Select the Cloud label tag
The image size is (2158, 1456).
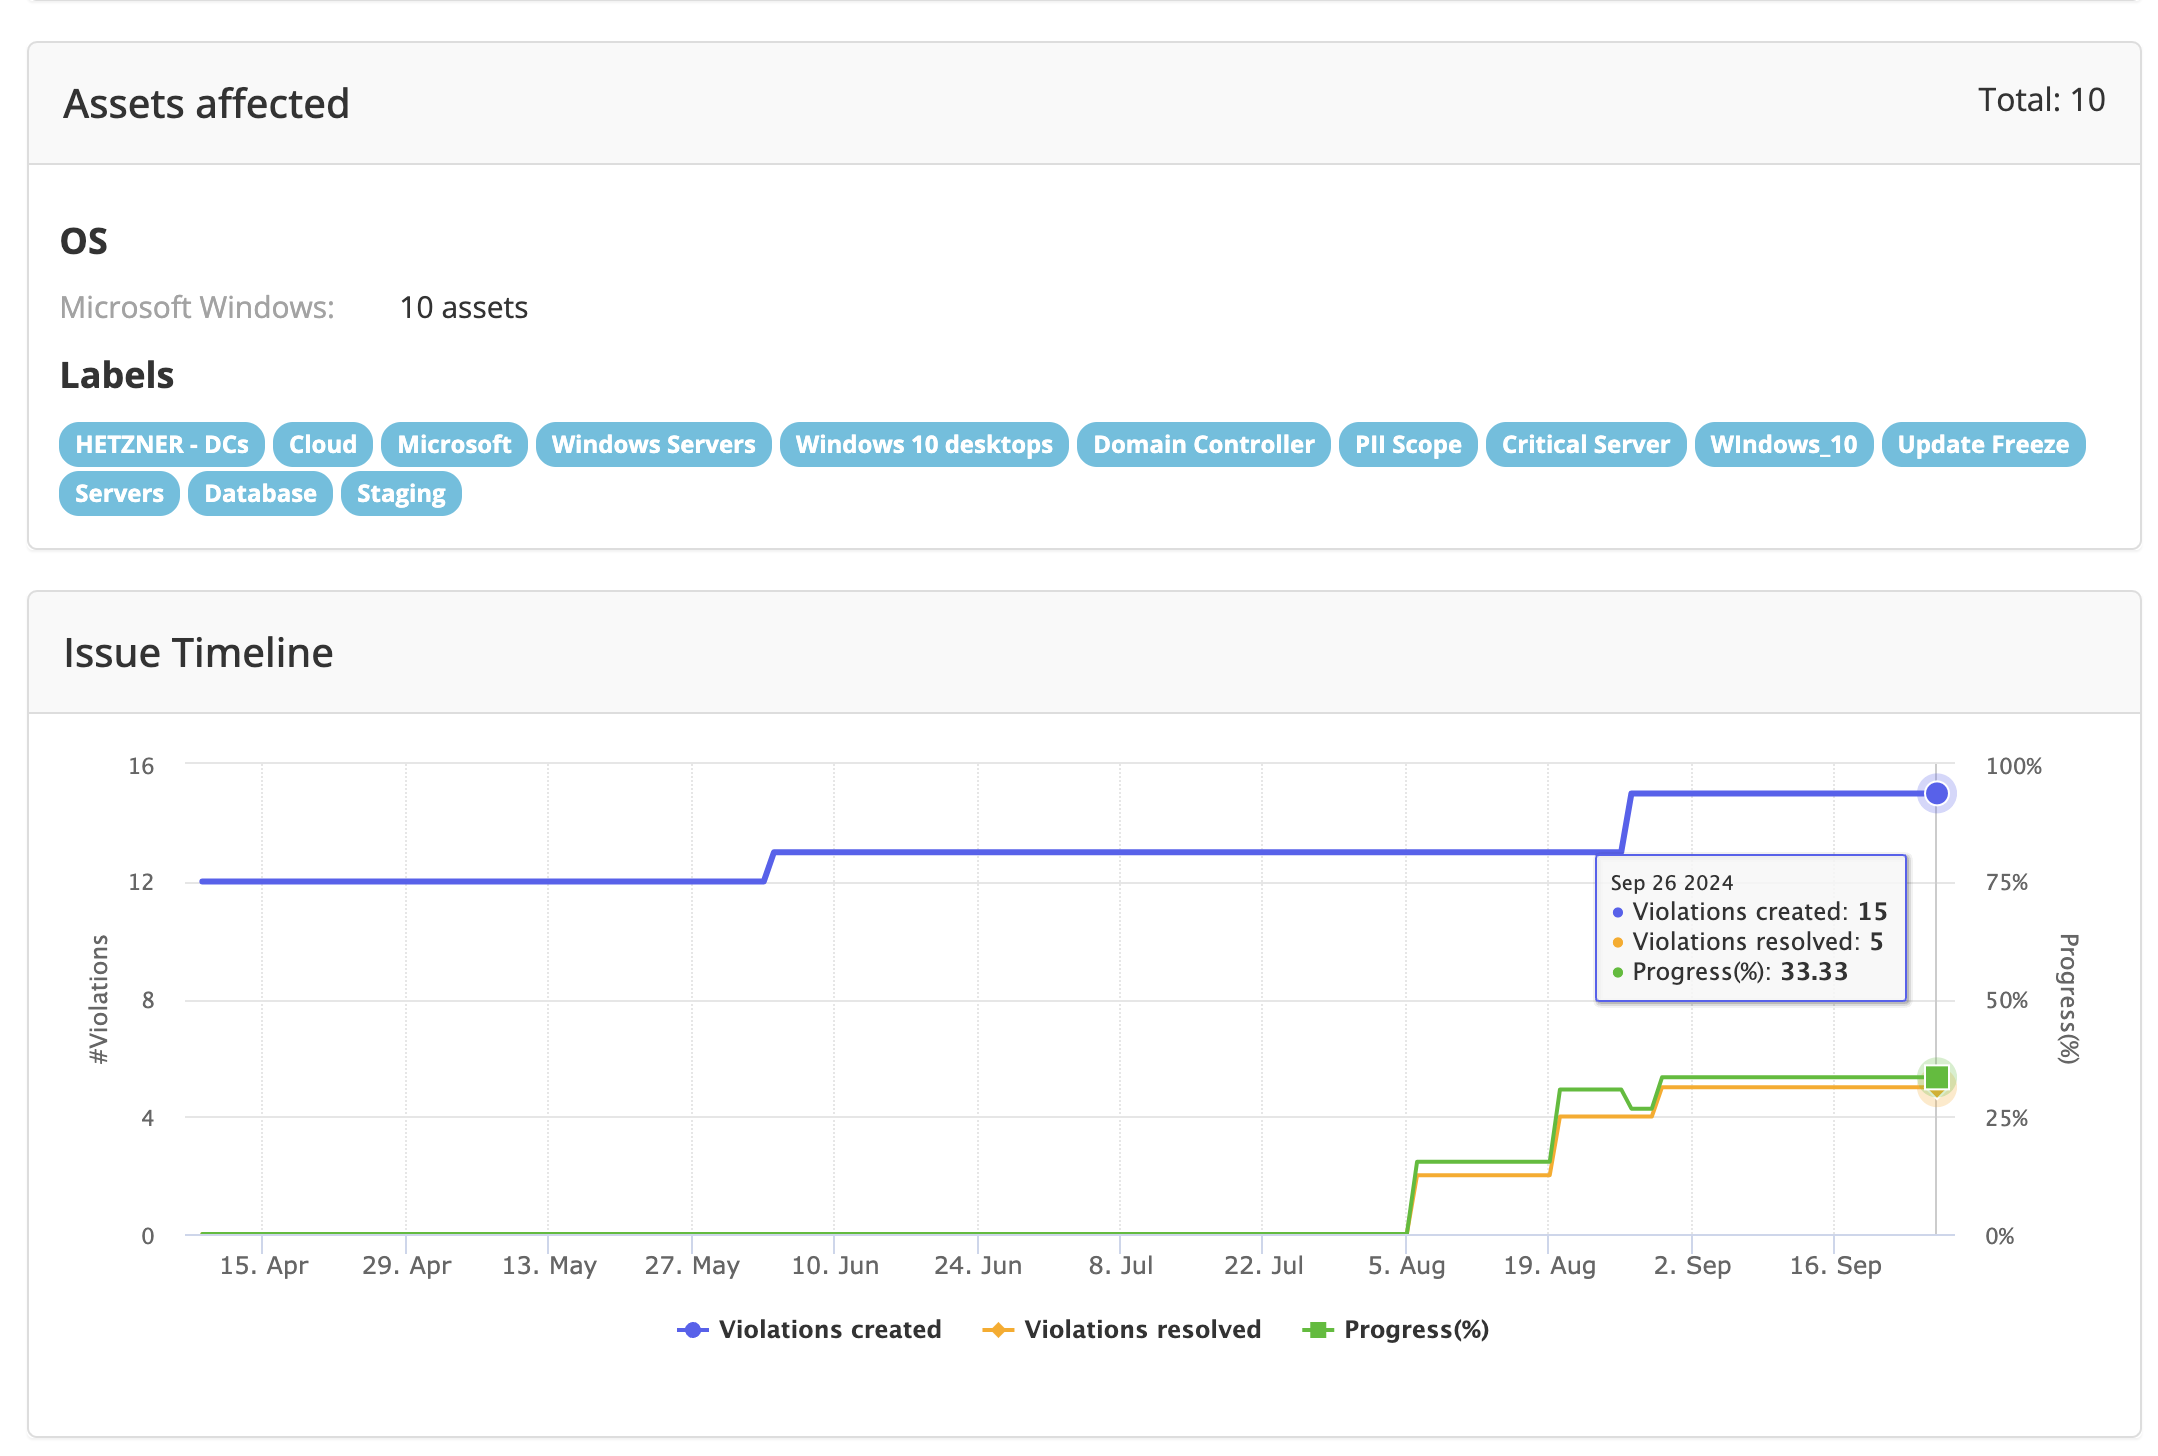coord(322,444)
